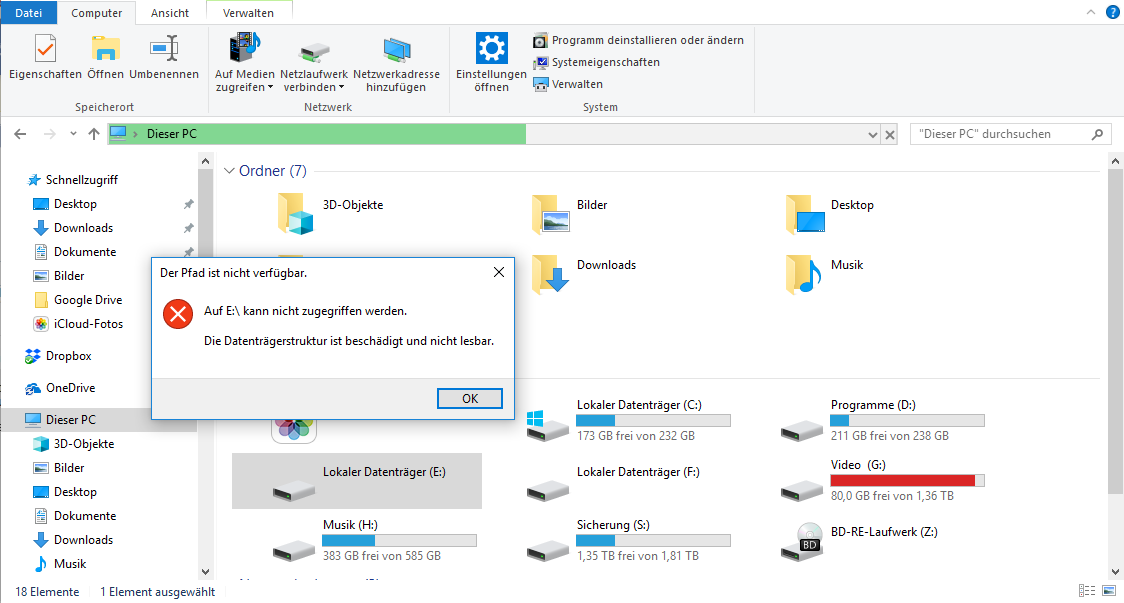Select the Video (G:) drive

[x=882, y=480]
